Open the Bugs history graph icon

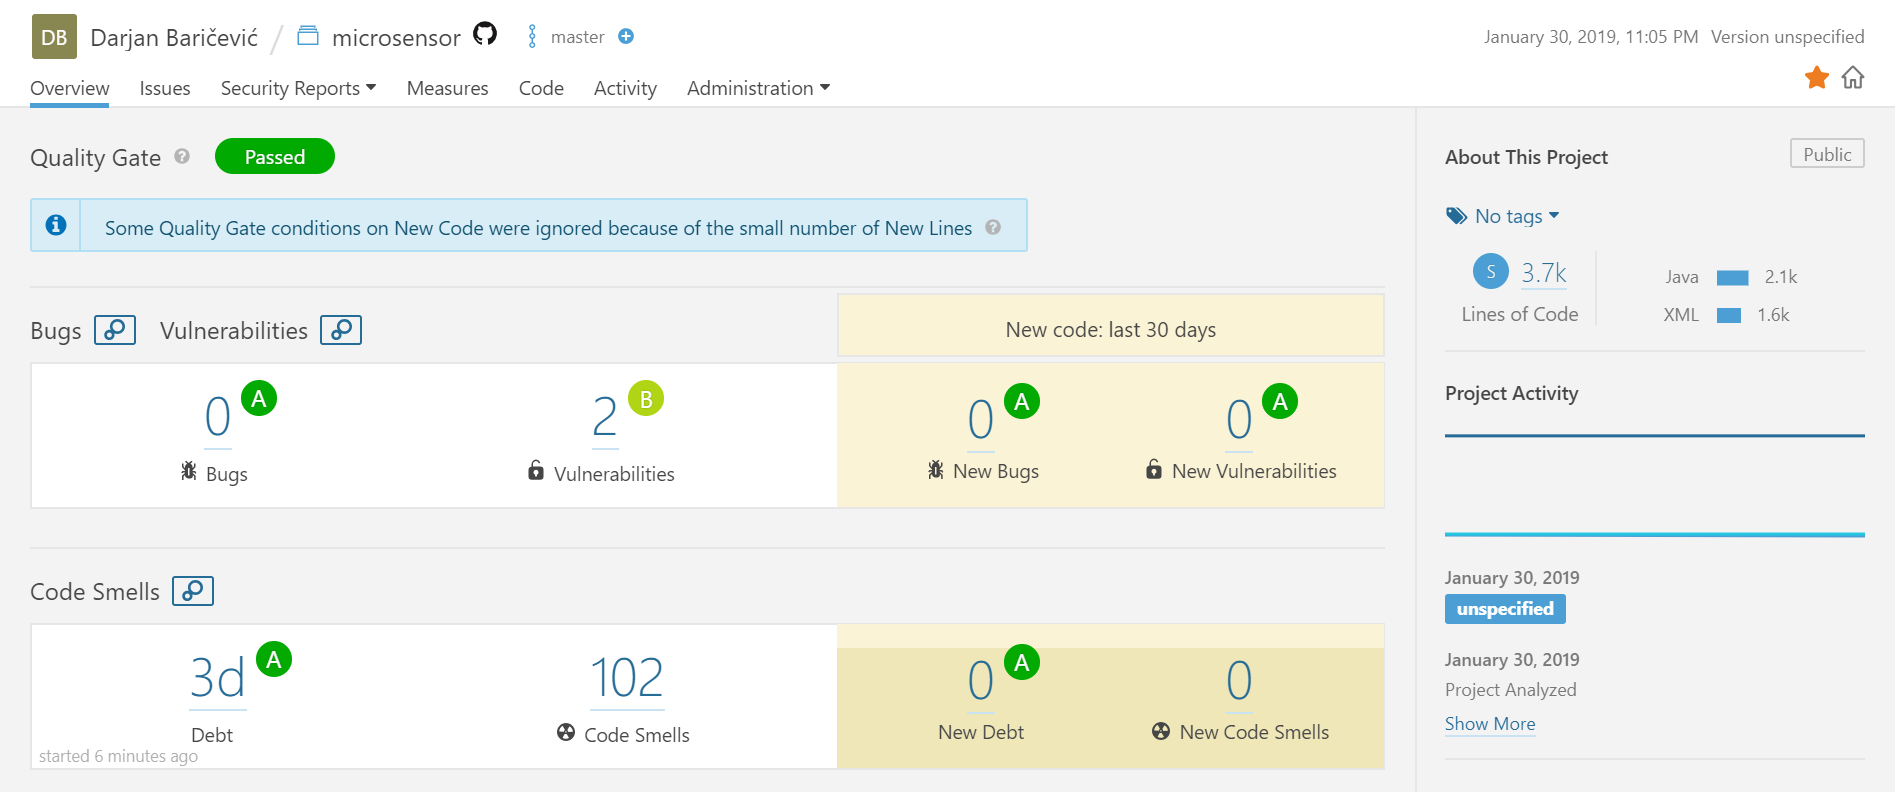tap(115, 330)
